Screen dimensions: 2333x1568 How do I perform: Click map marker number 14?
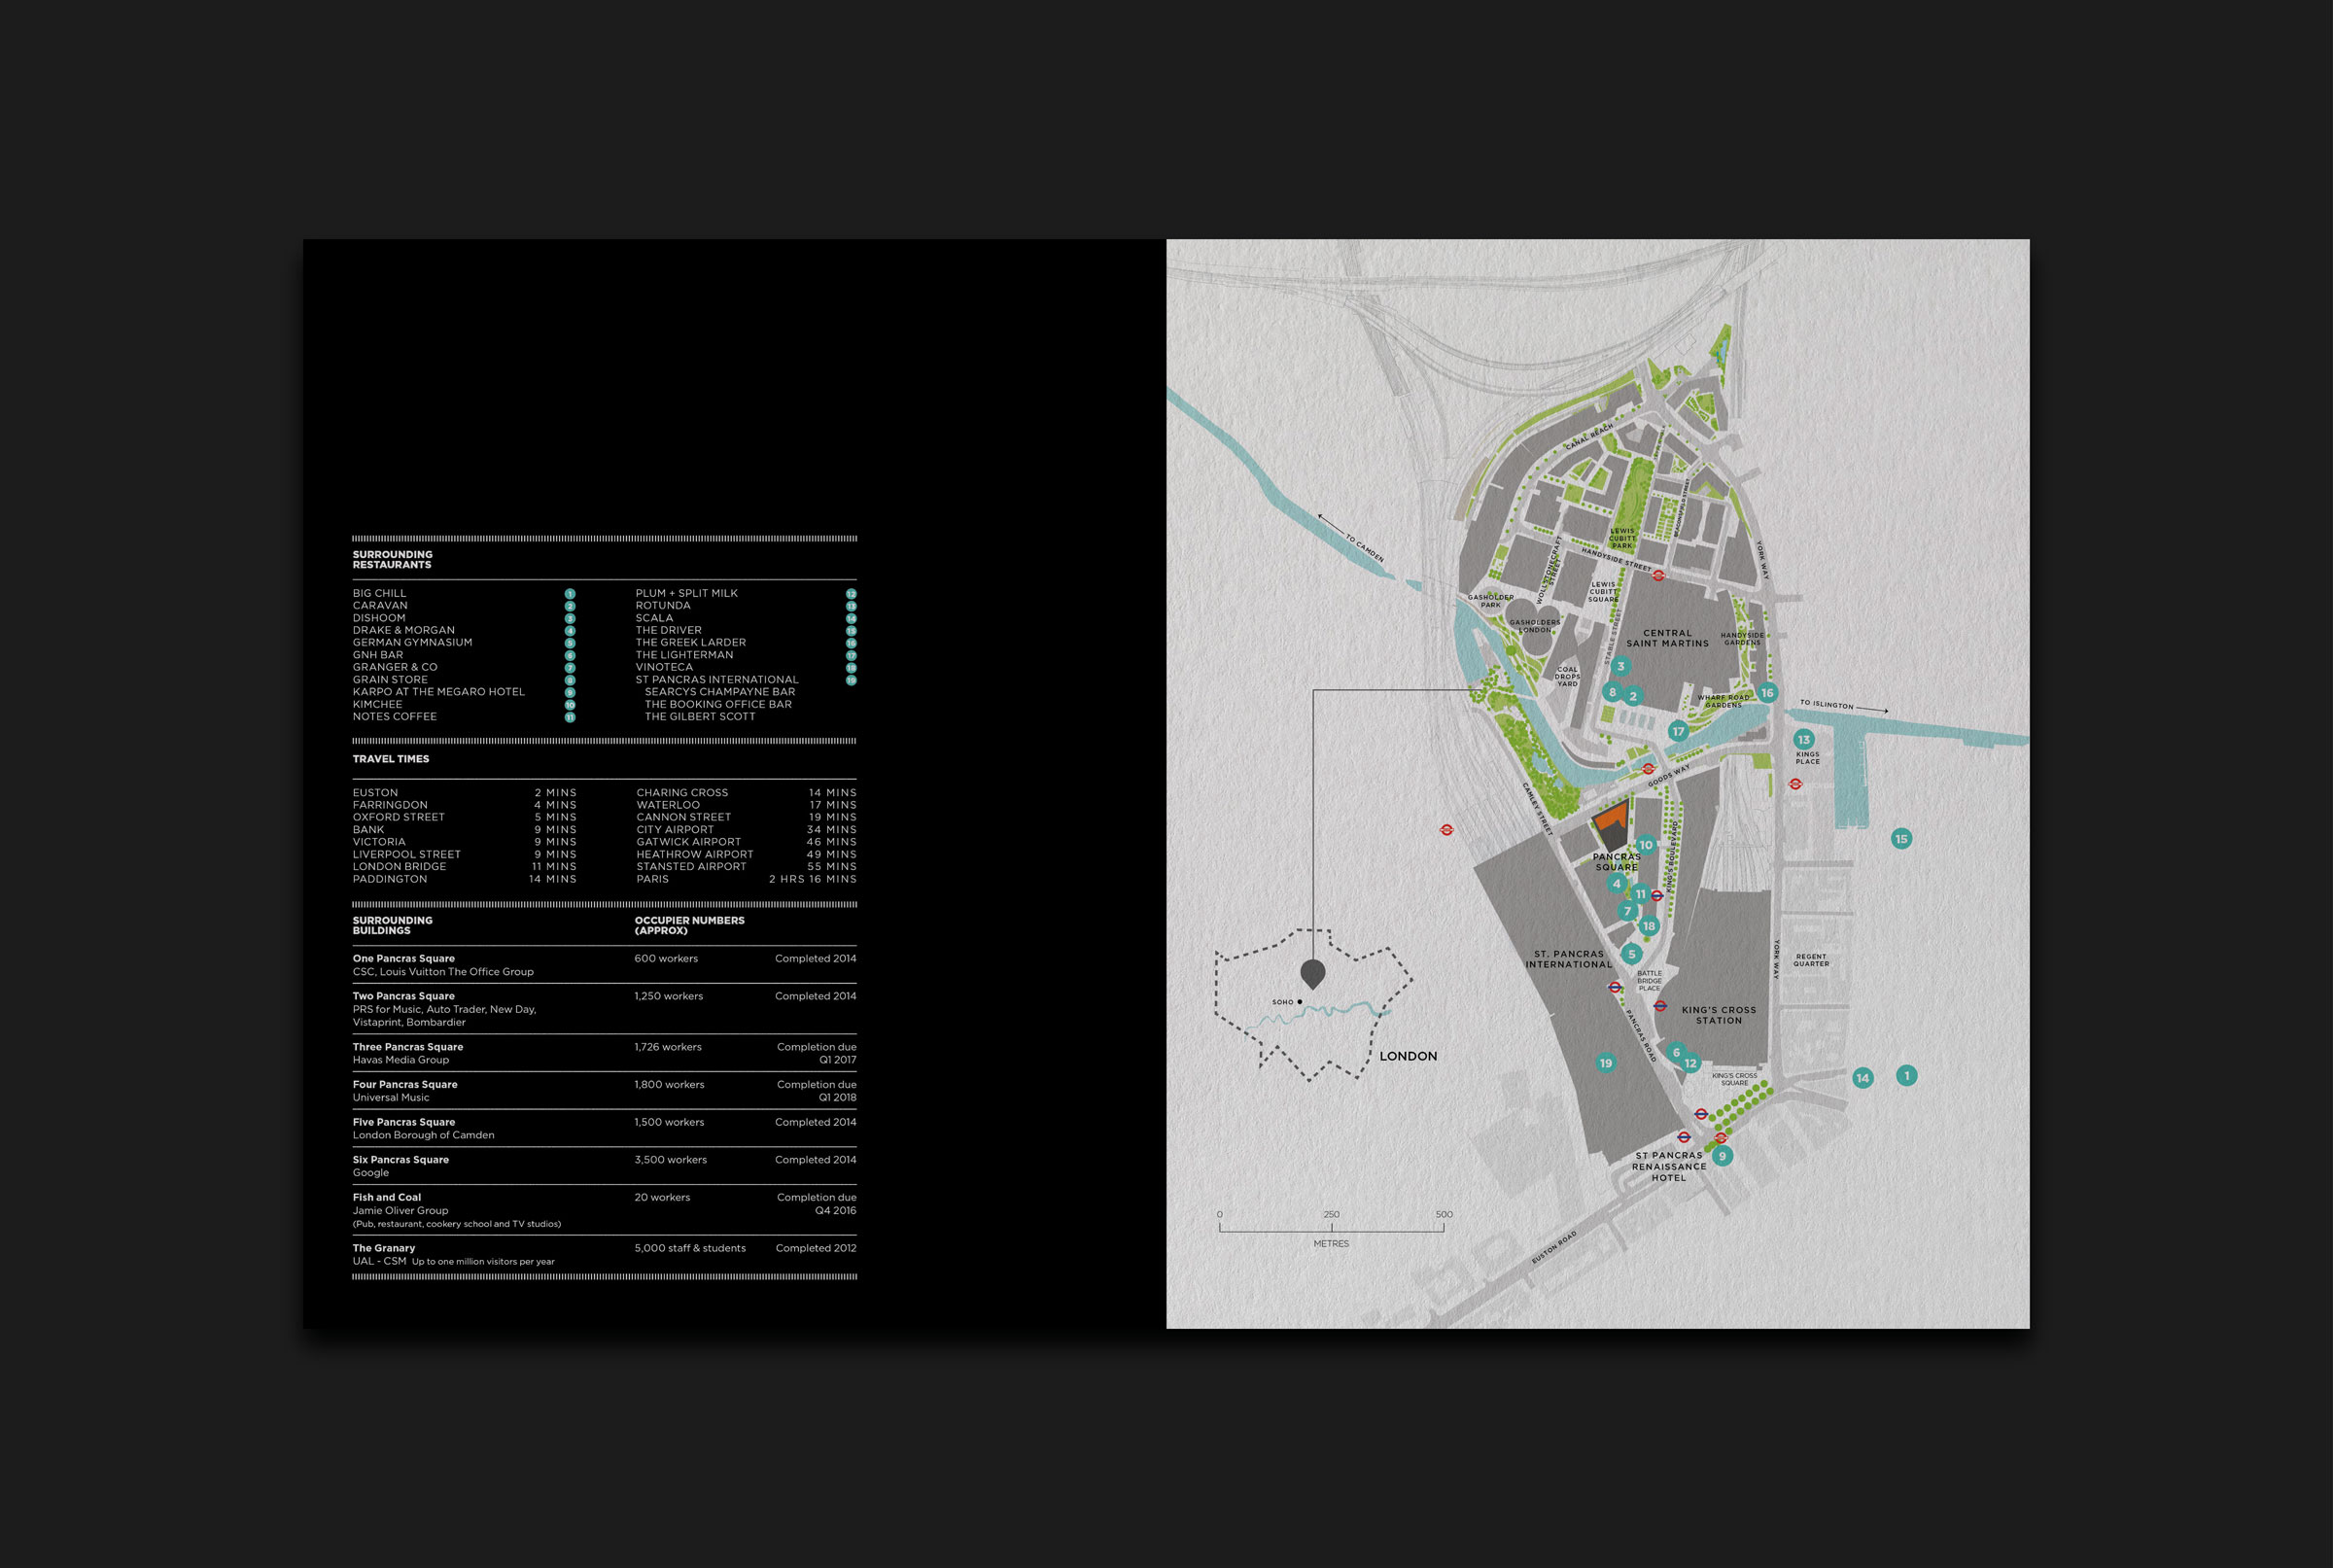[x=1862, y=1078]
